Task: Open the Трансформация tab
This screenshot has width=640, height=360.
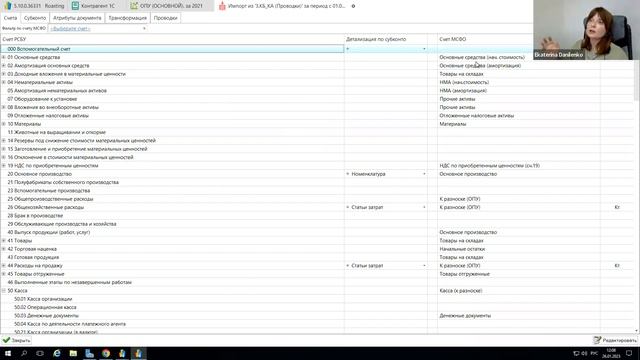Action: 127,18
